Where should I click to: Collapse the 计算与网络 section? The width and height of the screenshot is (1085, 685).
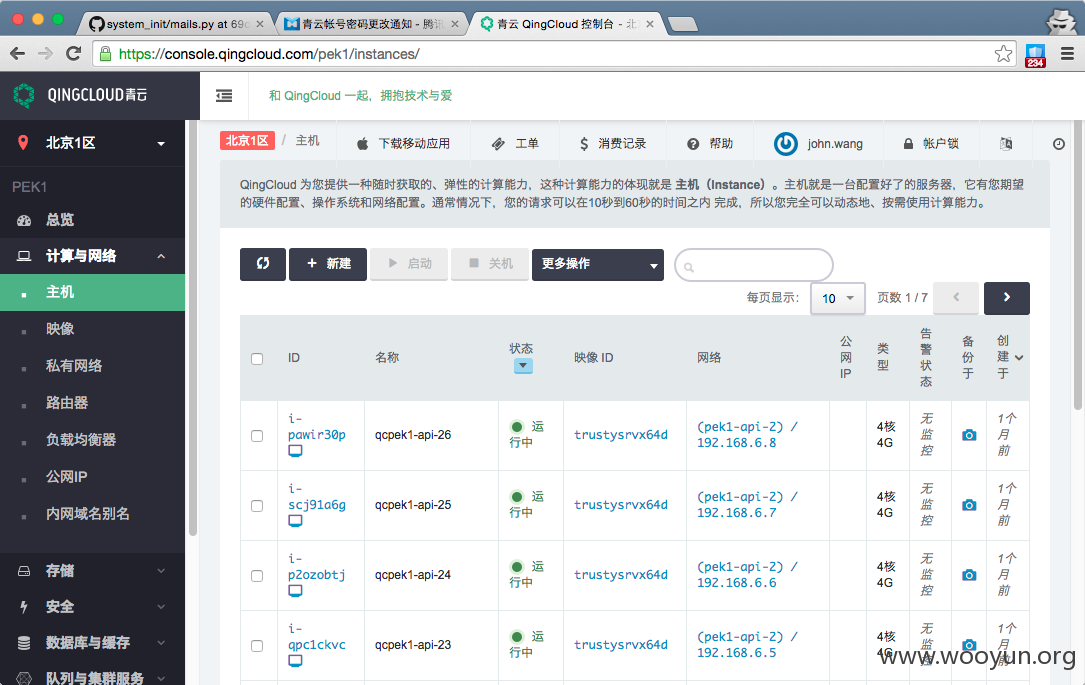coord(93,256)
